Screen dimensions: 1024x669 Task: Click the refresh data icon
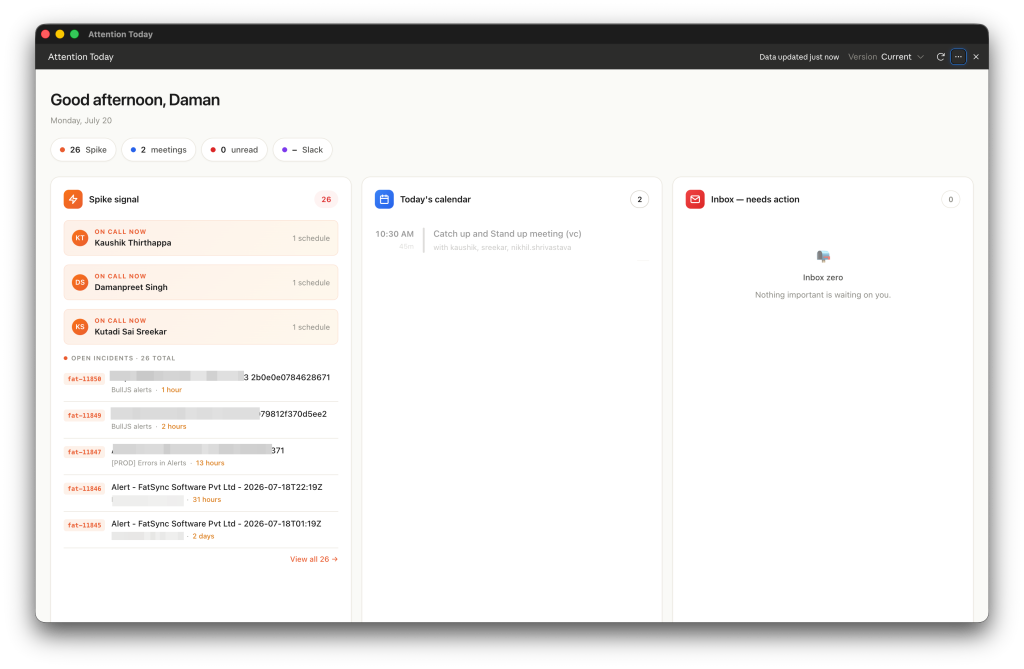pos(940,57)
